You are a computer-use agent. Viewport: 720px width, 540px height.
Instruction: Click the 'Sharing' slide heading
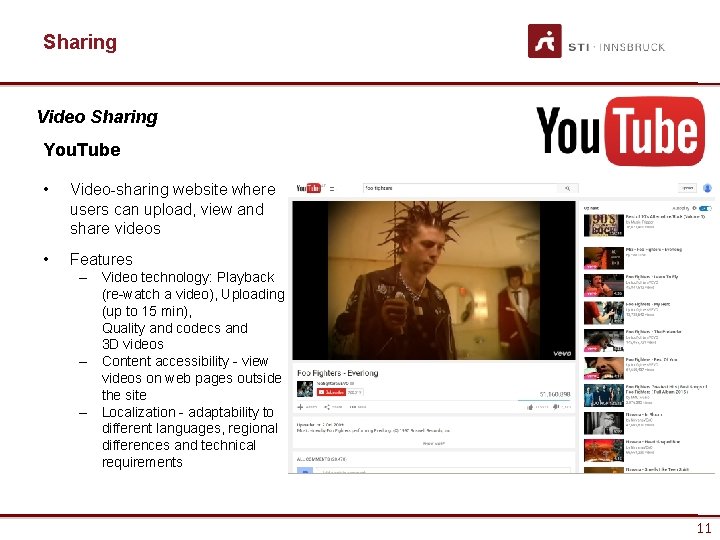point(80,42)
